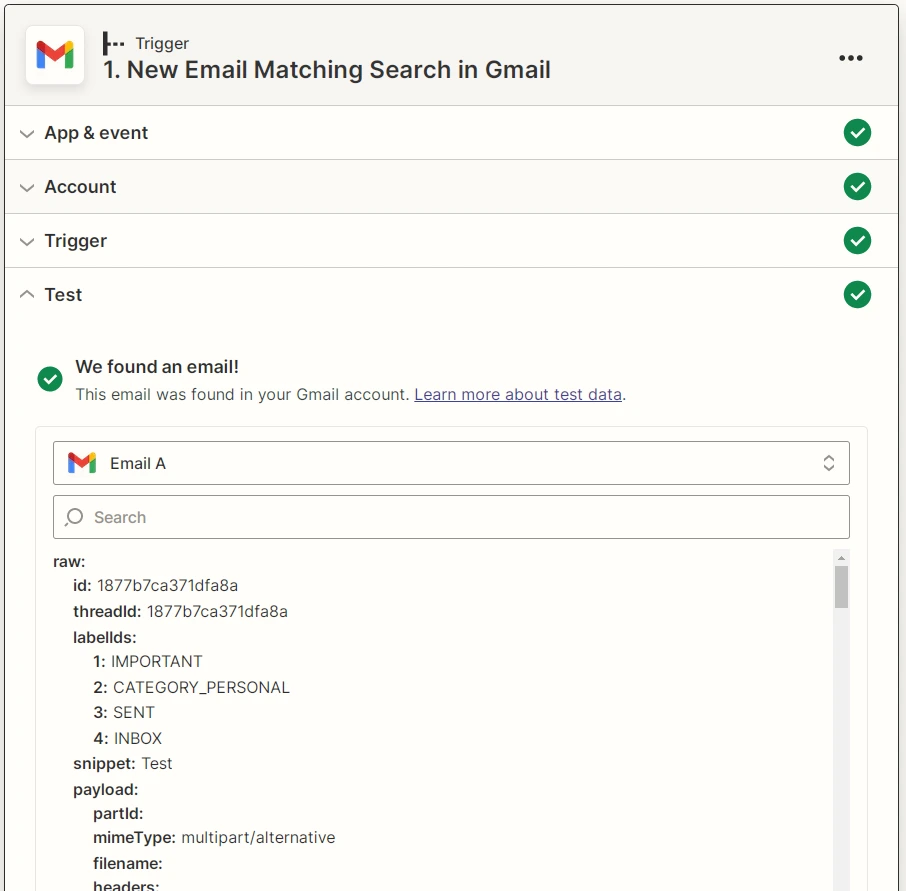Click the success checkmark next to We found an email
Image resolution: width=906 pixels, height=891 pixels.
point(50,379)
